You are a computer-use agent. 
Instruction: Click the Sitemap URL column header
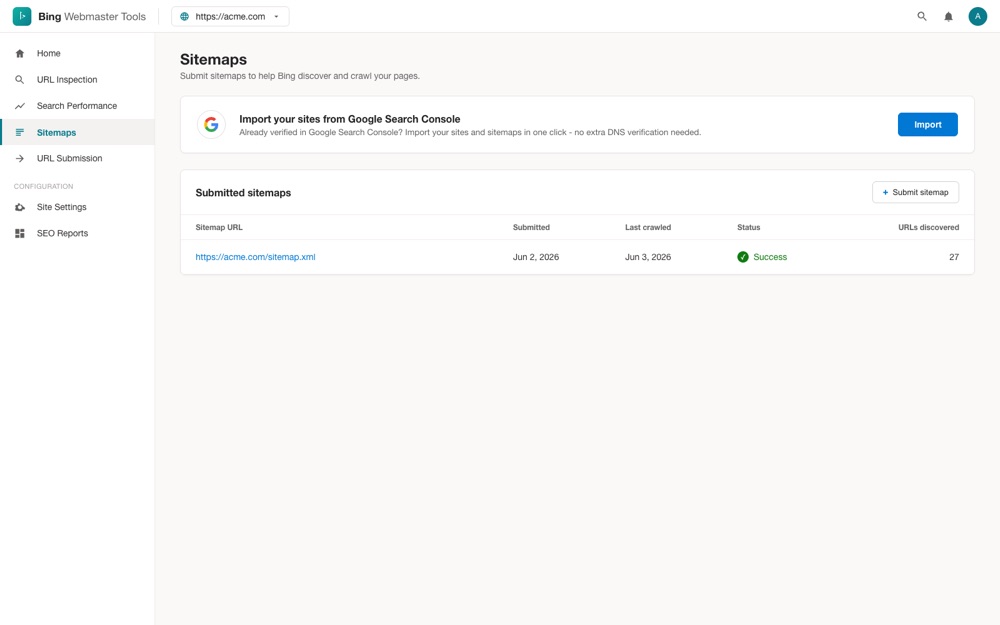(219, 227)
